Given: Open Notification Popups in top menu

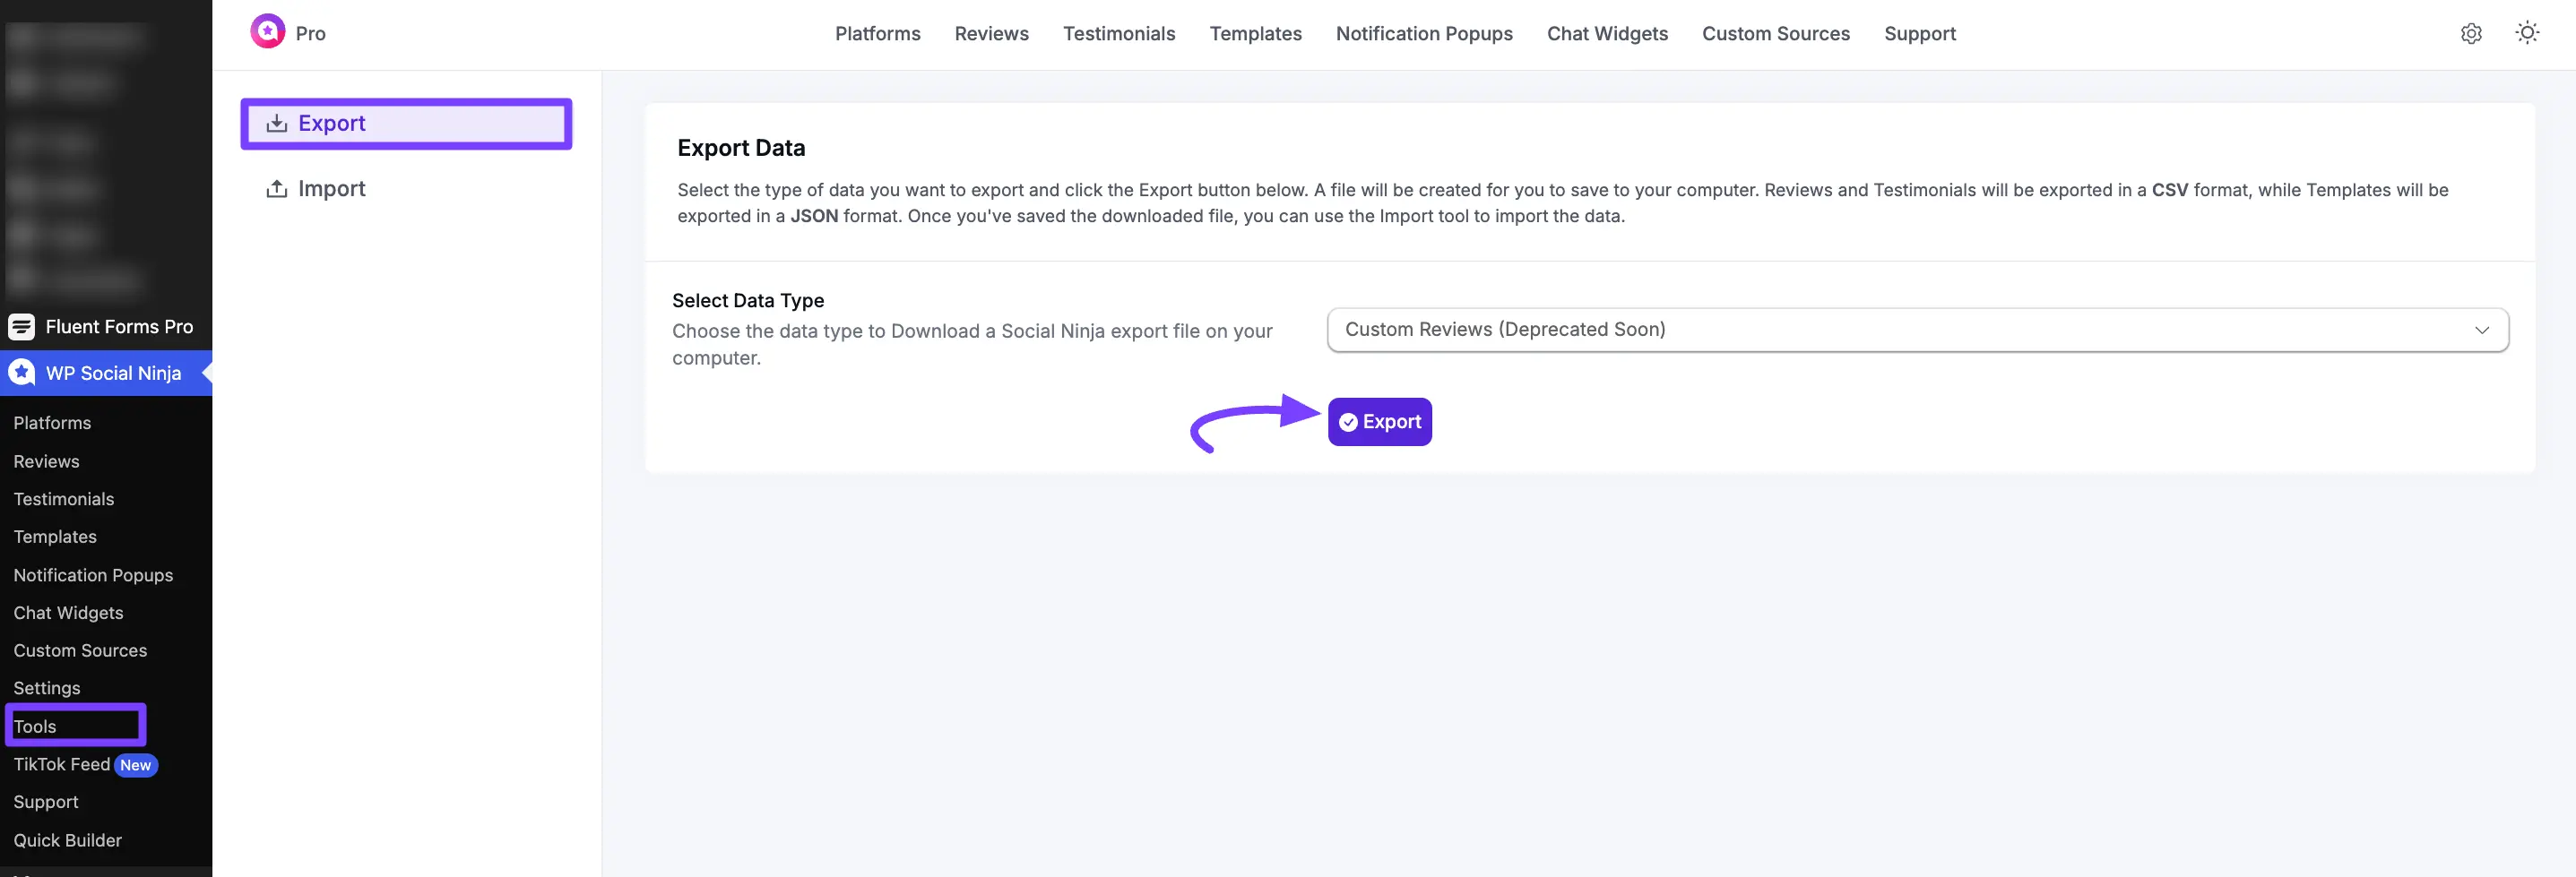Looking at the screenshot, I should point(1423,34).
